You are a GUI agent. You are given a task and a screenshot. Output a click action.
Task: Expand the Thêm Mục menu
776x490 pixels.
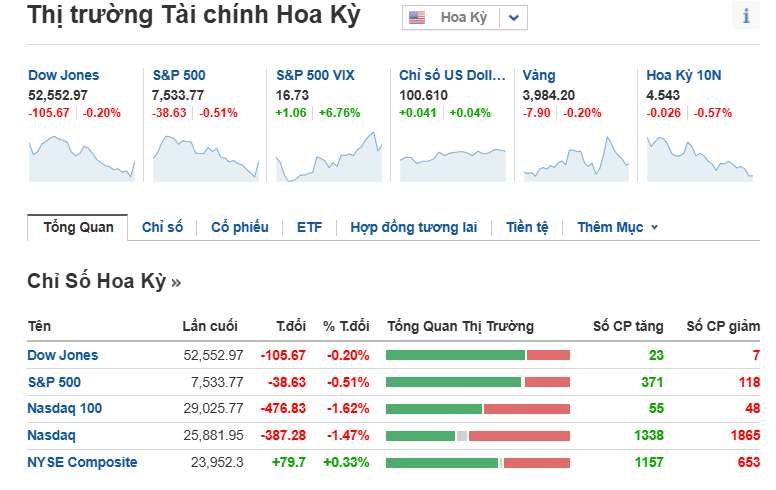coord(618,227)
